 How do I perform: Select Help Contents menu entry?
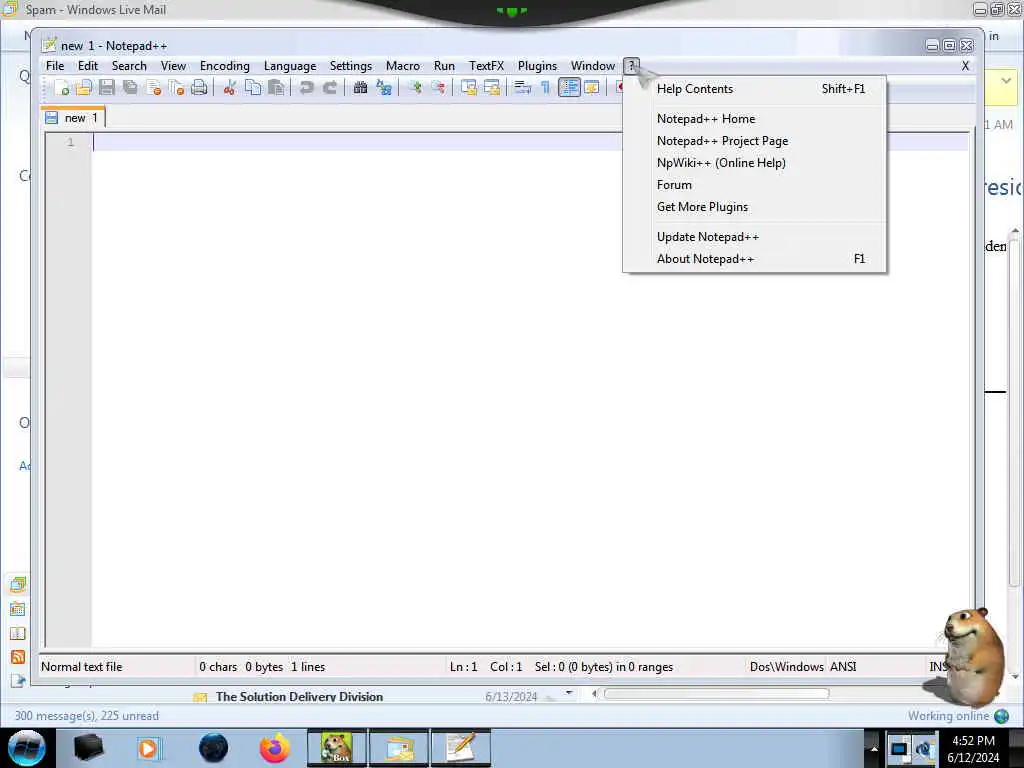coord(754,89)
